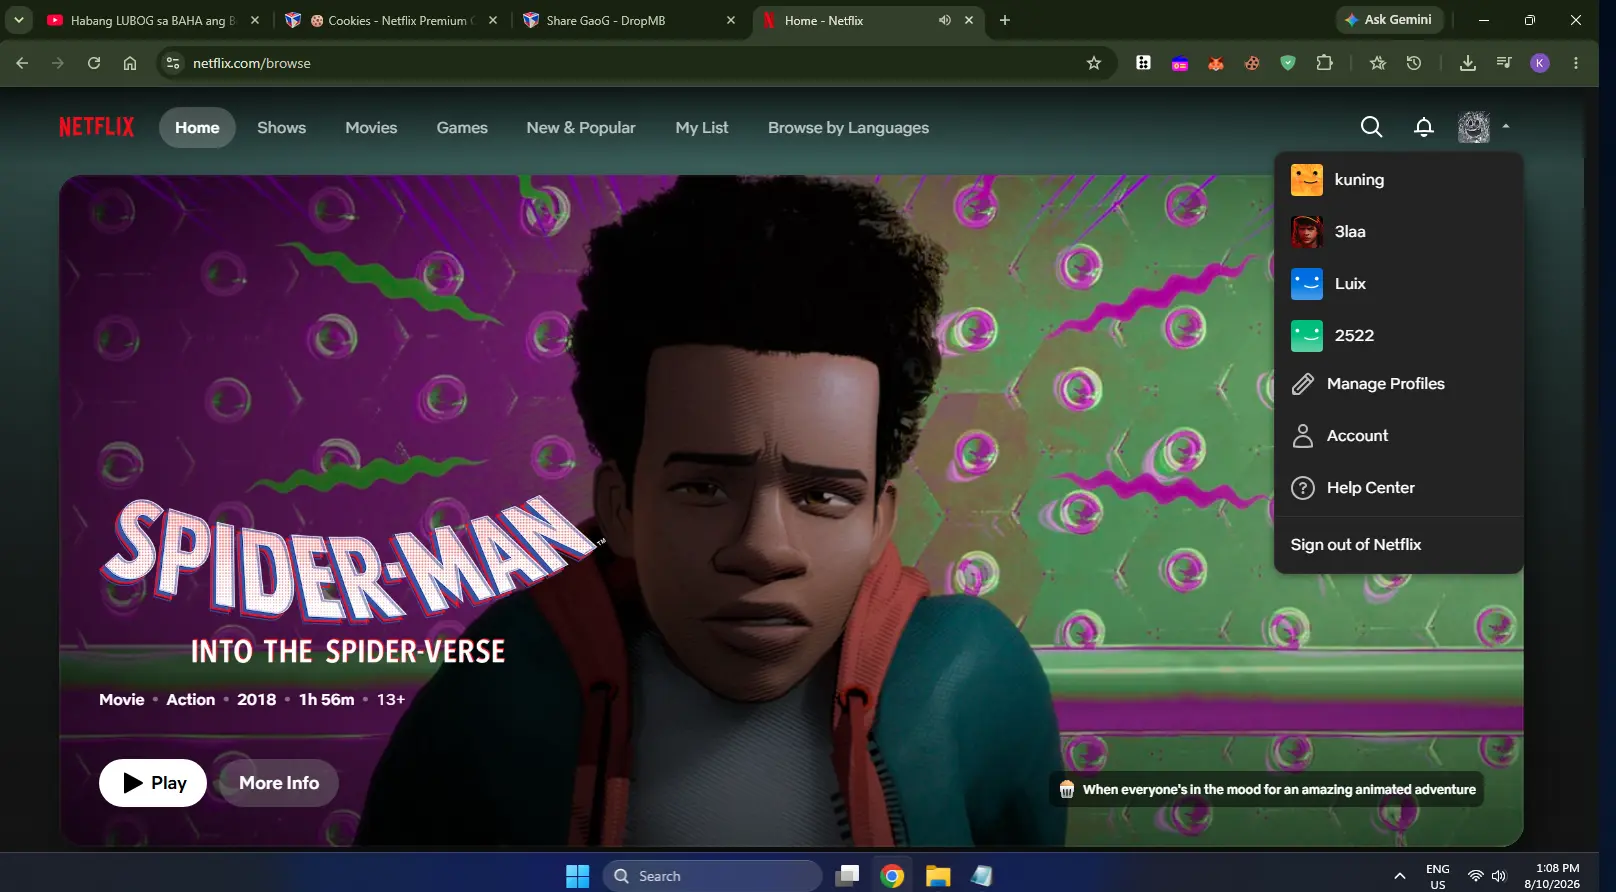Close the Home - Netflix tab
Screen dimensions: 1616x892
(969, 20)
